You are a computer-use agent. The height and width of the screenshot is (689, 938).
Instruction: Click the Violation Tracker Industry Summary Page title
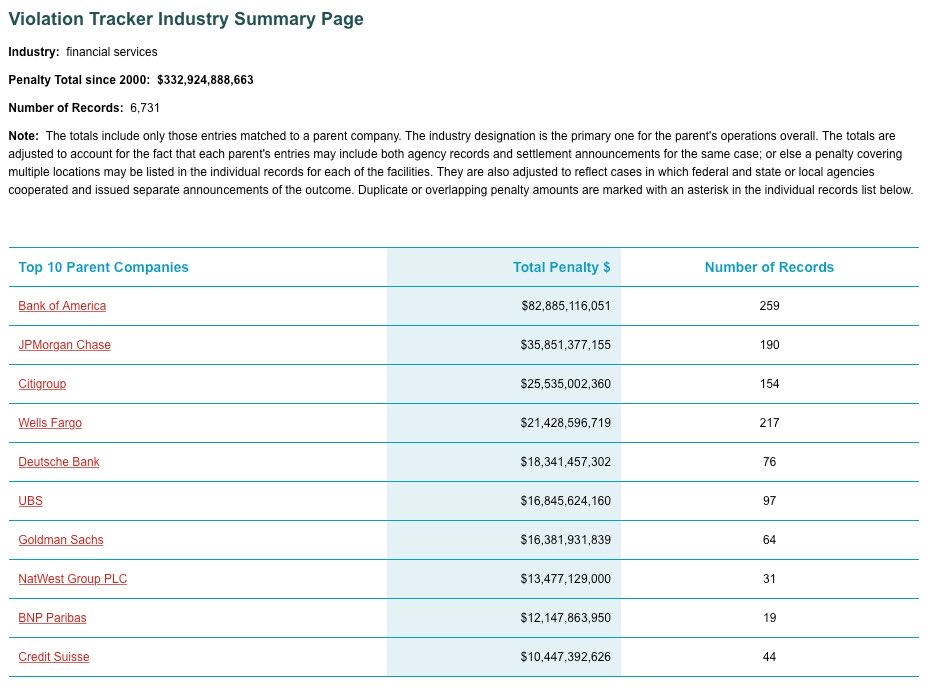tap(186, 19)
